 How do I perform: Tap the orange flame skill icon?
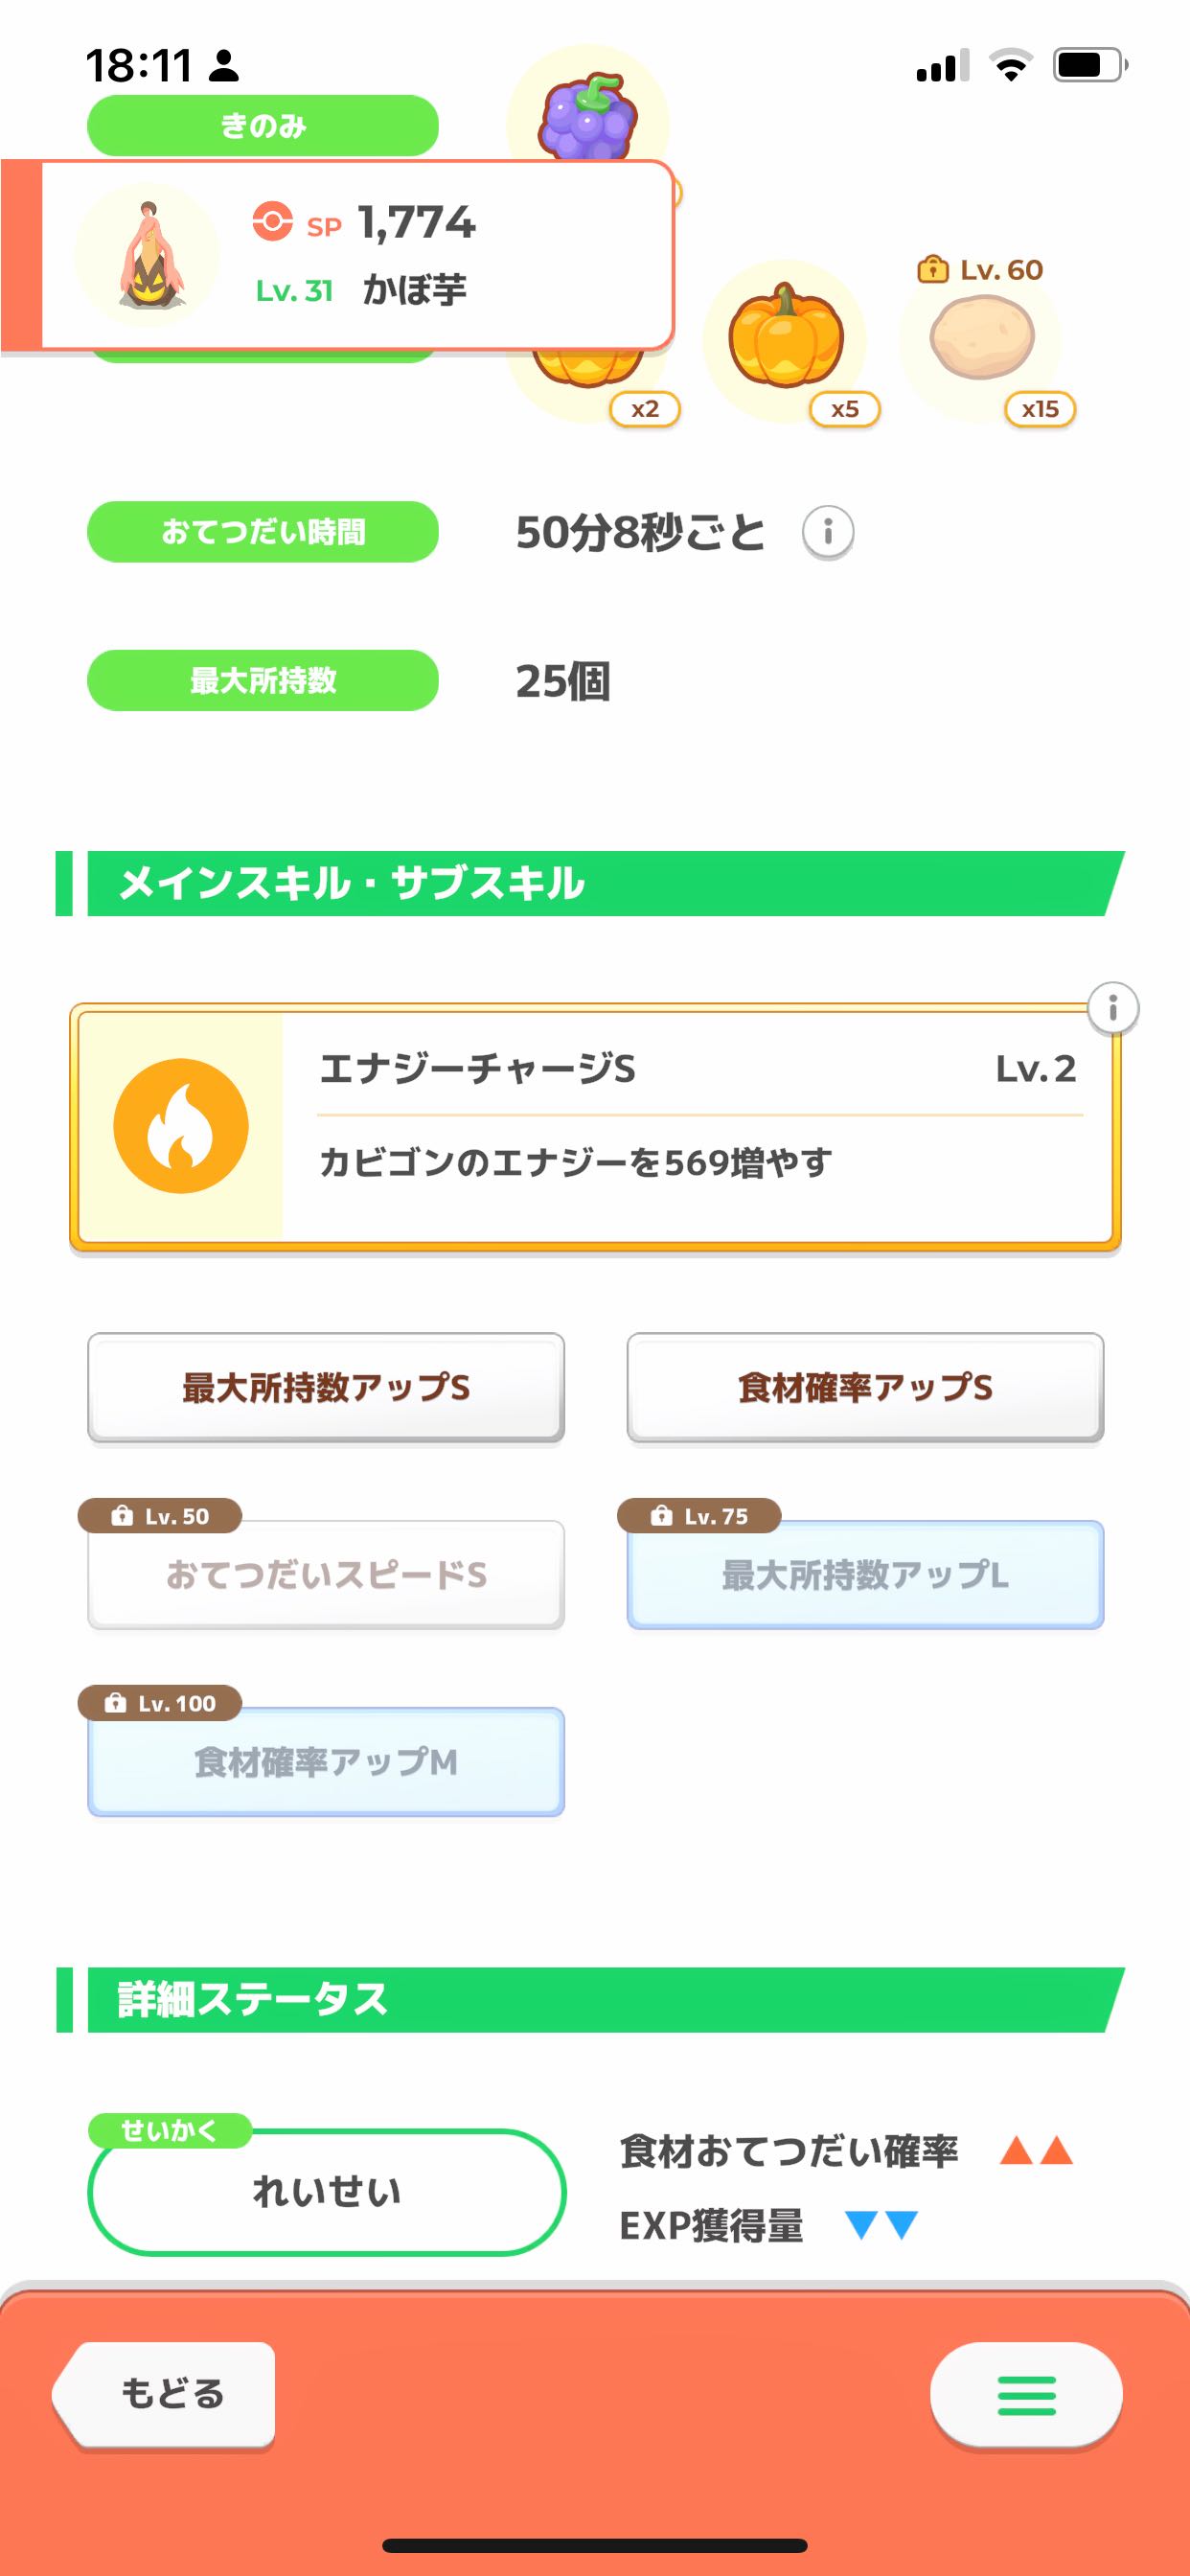(181, 1126)
